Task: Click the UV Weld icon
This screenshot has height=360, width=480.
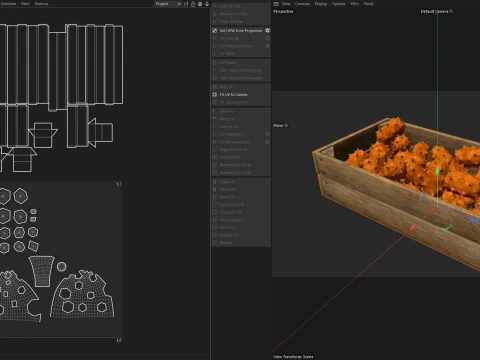Action: point(215,54)
